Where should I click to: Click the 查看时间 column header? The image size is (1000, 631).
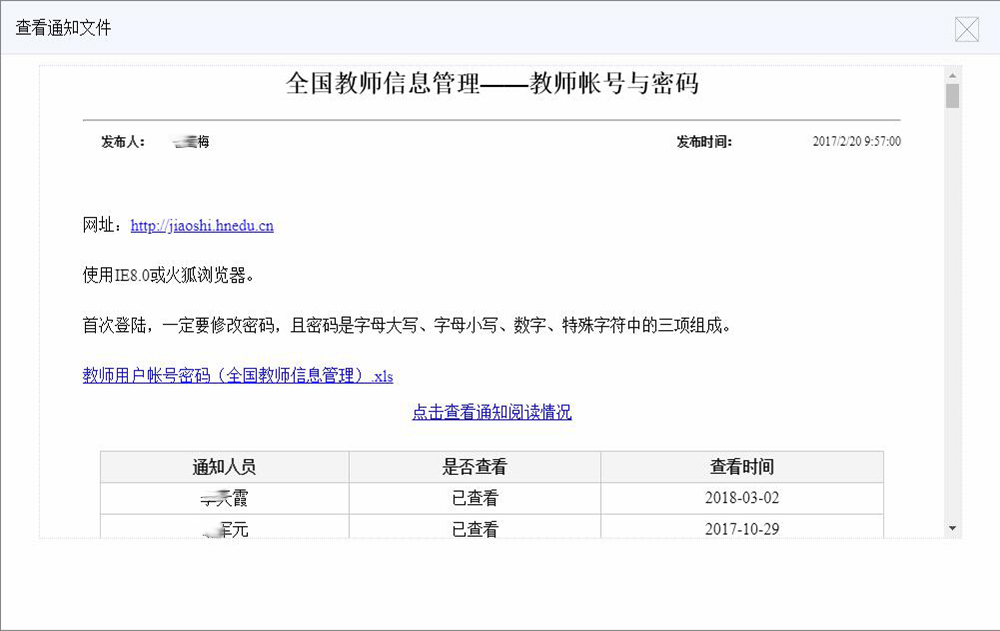(742, 467)
